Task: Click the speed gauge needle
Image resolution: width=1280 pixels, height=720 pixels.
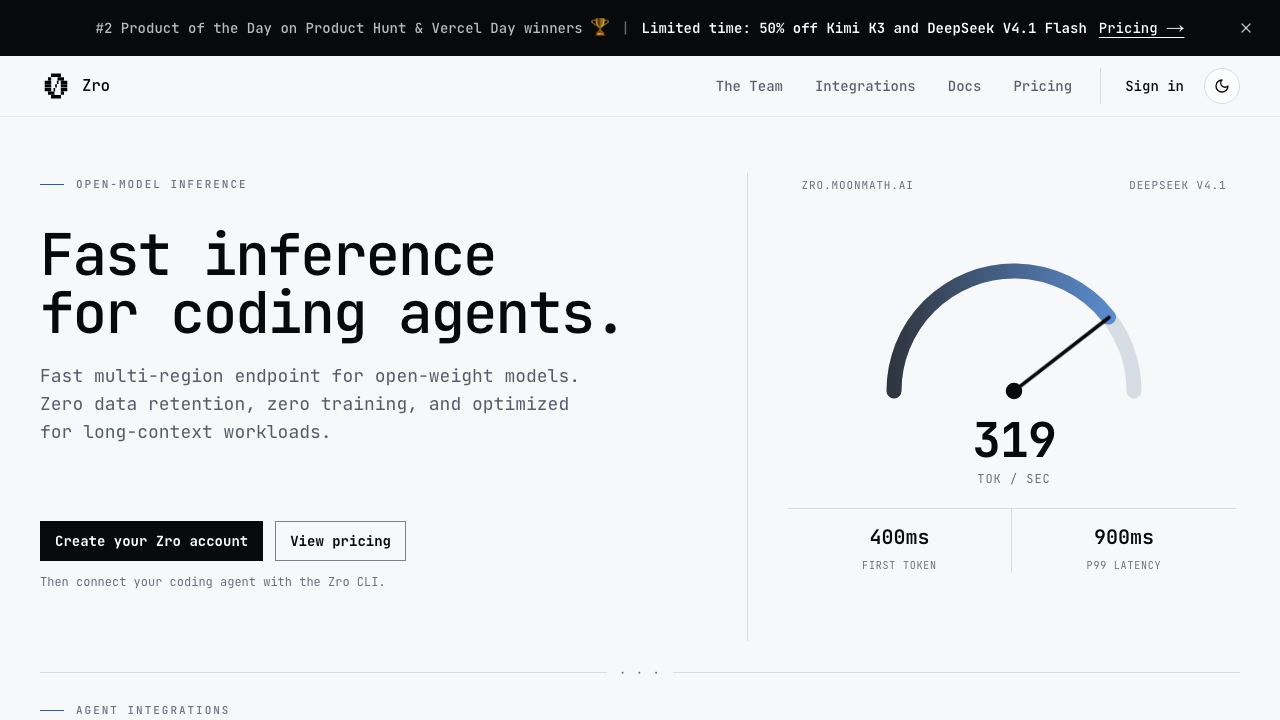Action: (x=1062, y=354)
